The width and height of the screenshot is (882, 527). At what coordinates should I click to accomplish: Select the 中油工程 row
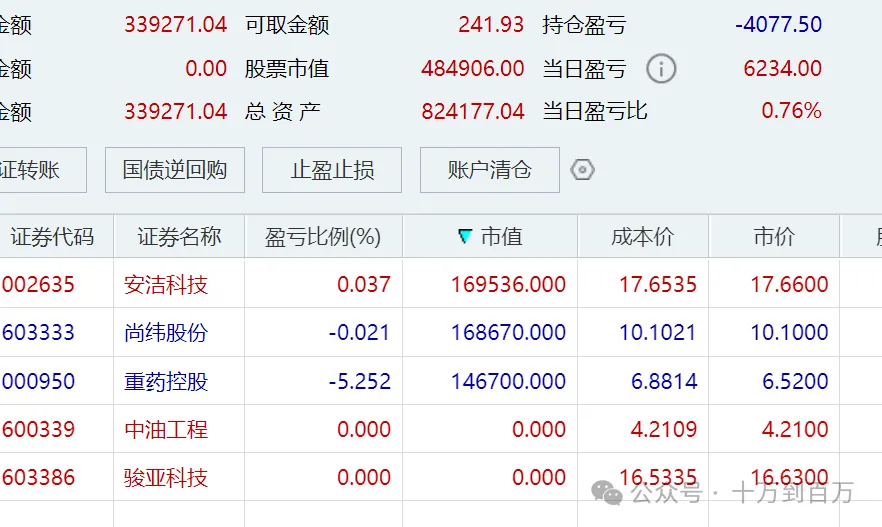(441, 429)
